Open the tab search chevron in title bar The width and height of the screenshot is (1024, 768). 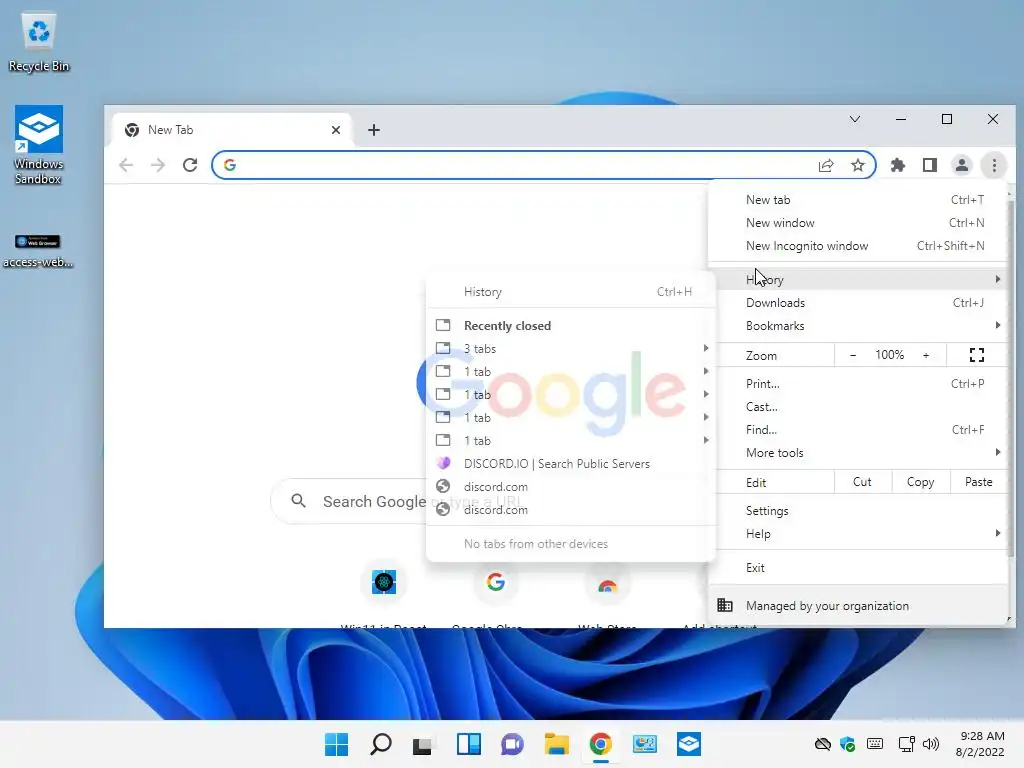coord(855,119)
